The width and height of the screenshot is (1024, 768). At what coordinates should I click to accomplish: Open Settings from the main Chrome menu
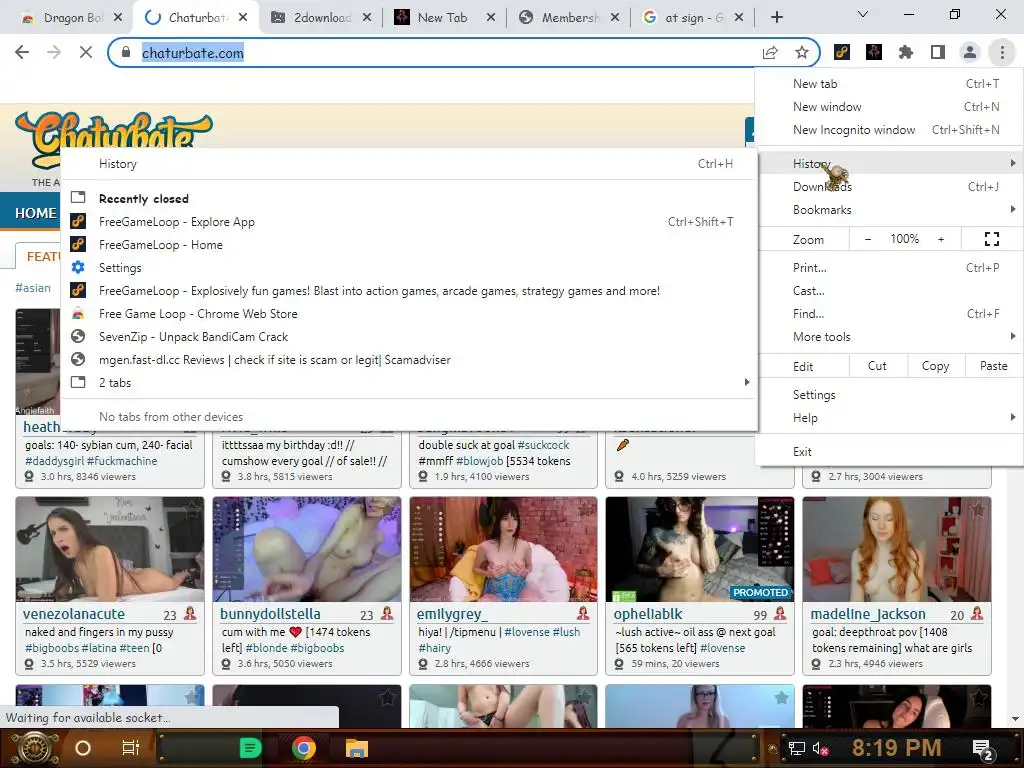coord(889,394)
